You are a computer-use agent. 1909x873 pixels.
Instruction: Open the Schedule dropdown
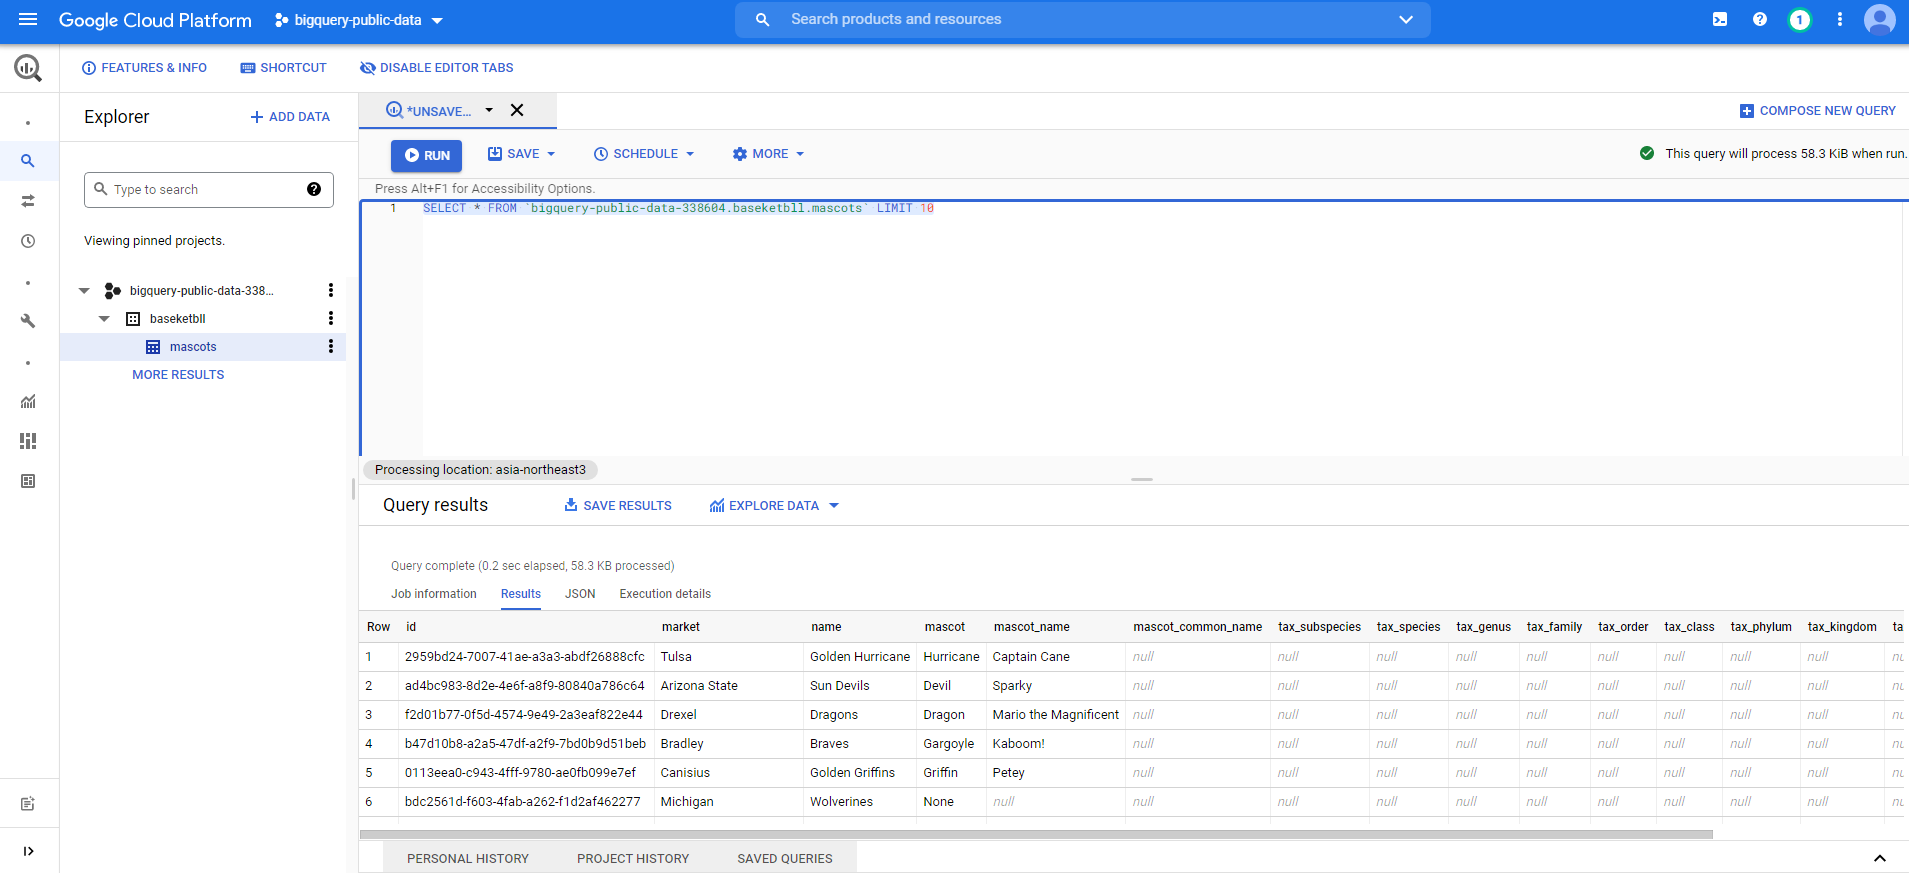click(x=644, y=154)
